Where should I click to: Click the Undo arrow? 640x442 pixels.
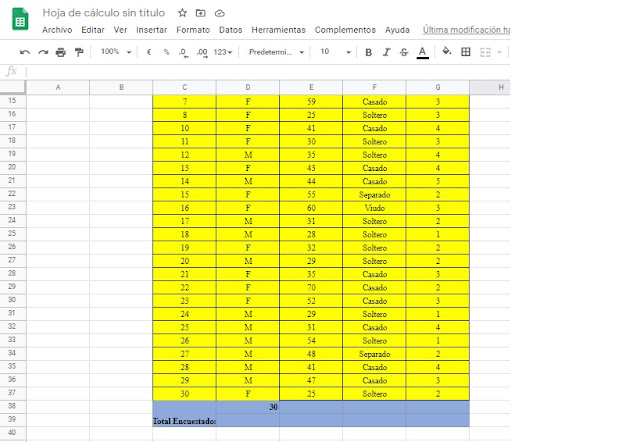[x=25, y=52]
